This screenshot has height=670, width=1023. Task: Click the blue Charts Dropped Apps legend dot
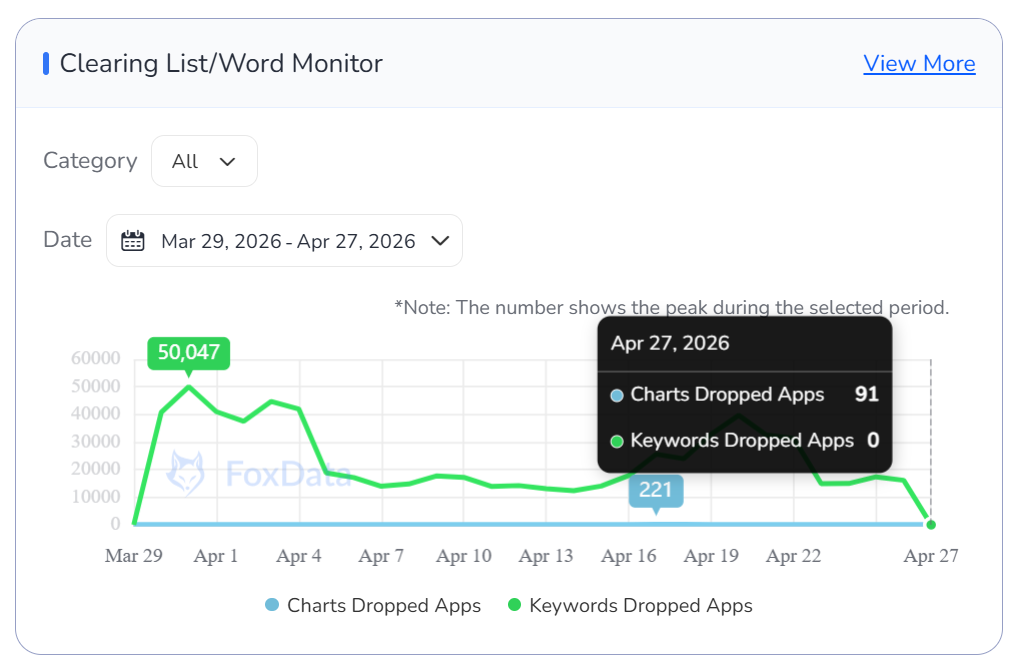tap(272, 606)
